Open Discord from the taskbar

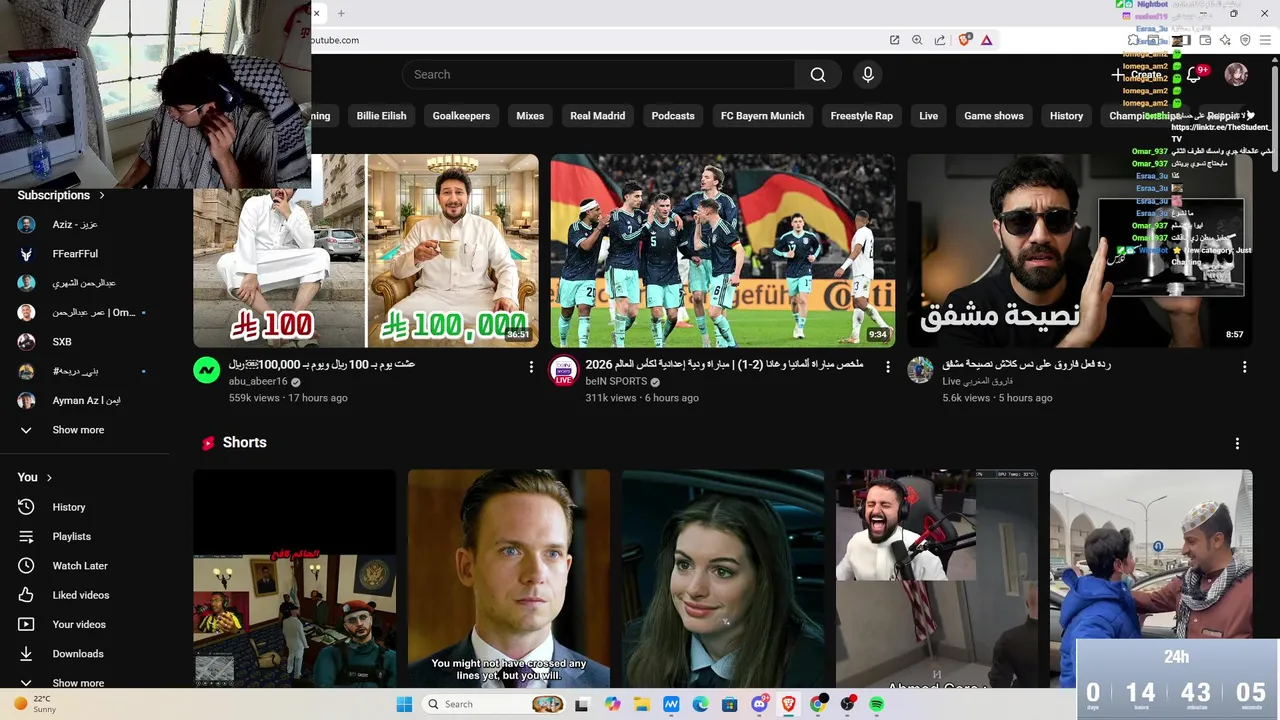pyautogui.click(x=759, y=704)
